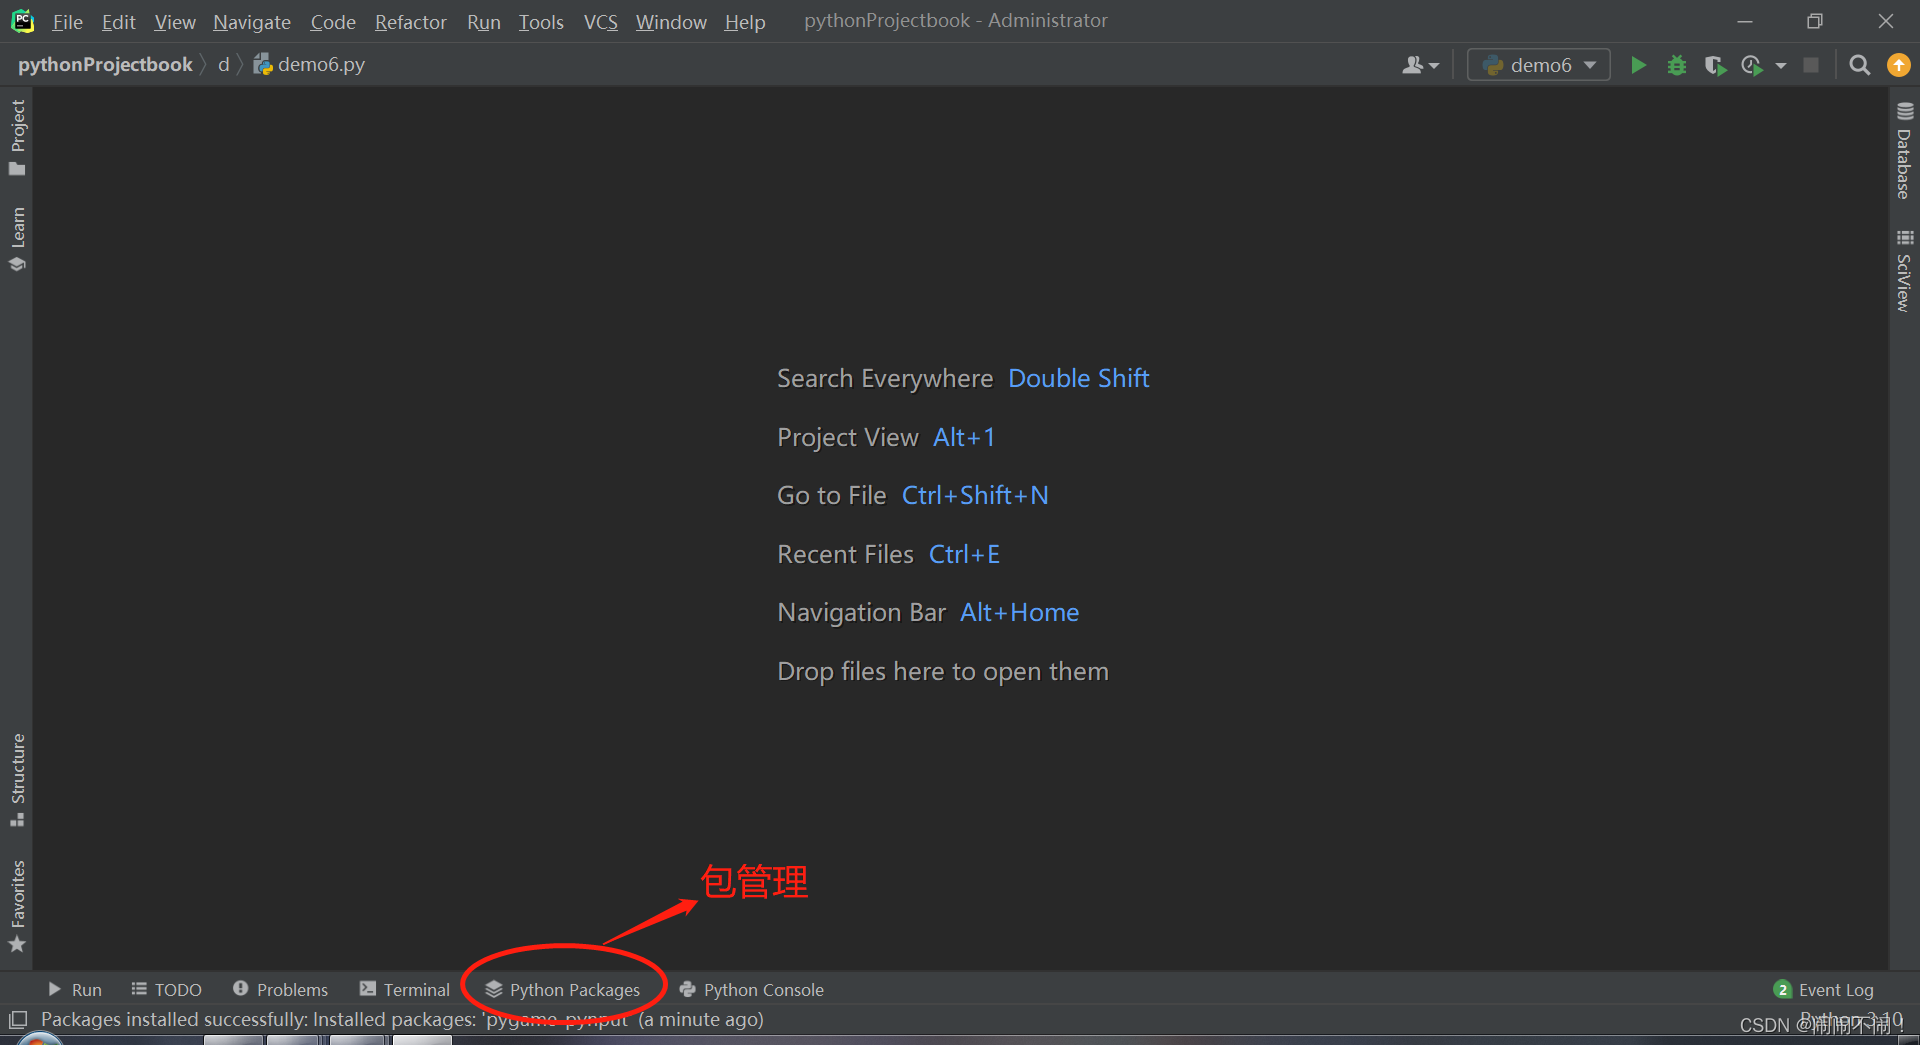
Task: Open the Window menu
Action: click(x=671, y=21)
